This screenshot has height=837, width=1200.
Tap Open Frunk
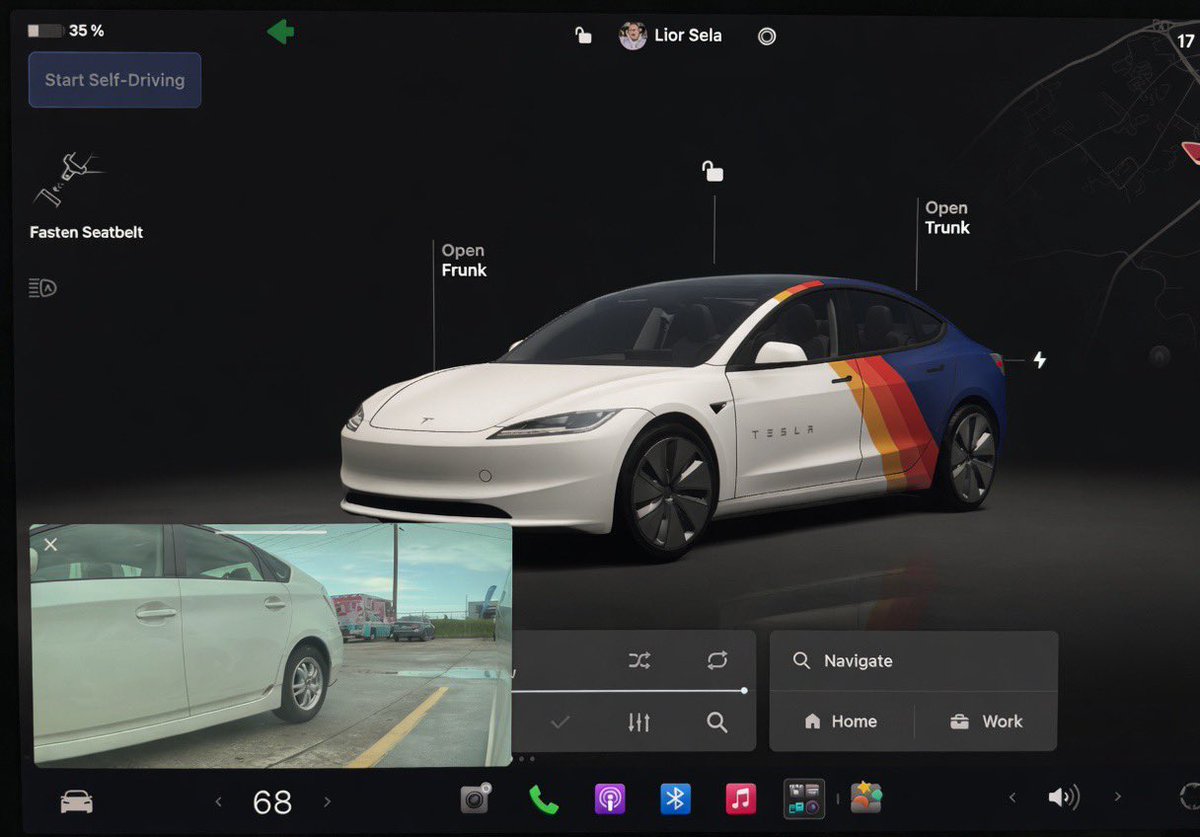pos(464,260)
